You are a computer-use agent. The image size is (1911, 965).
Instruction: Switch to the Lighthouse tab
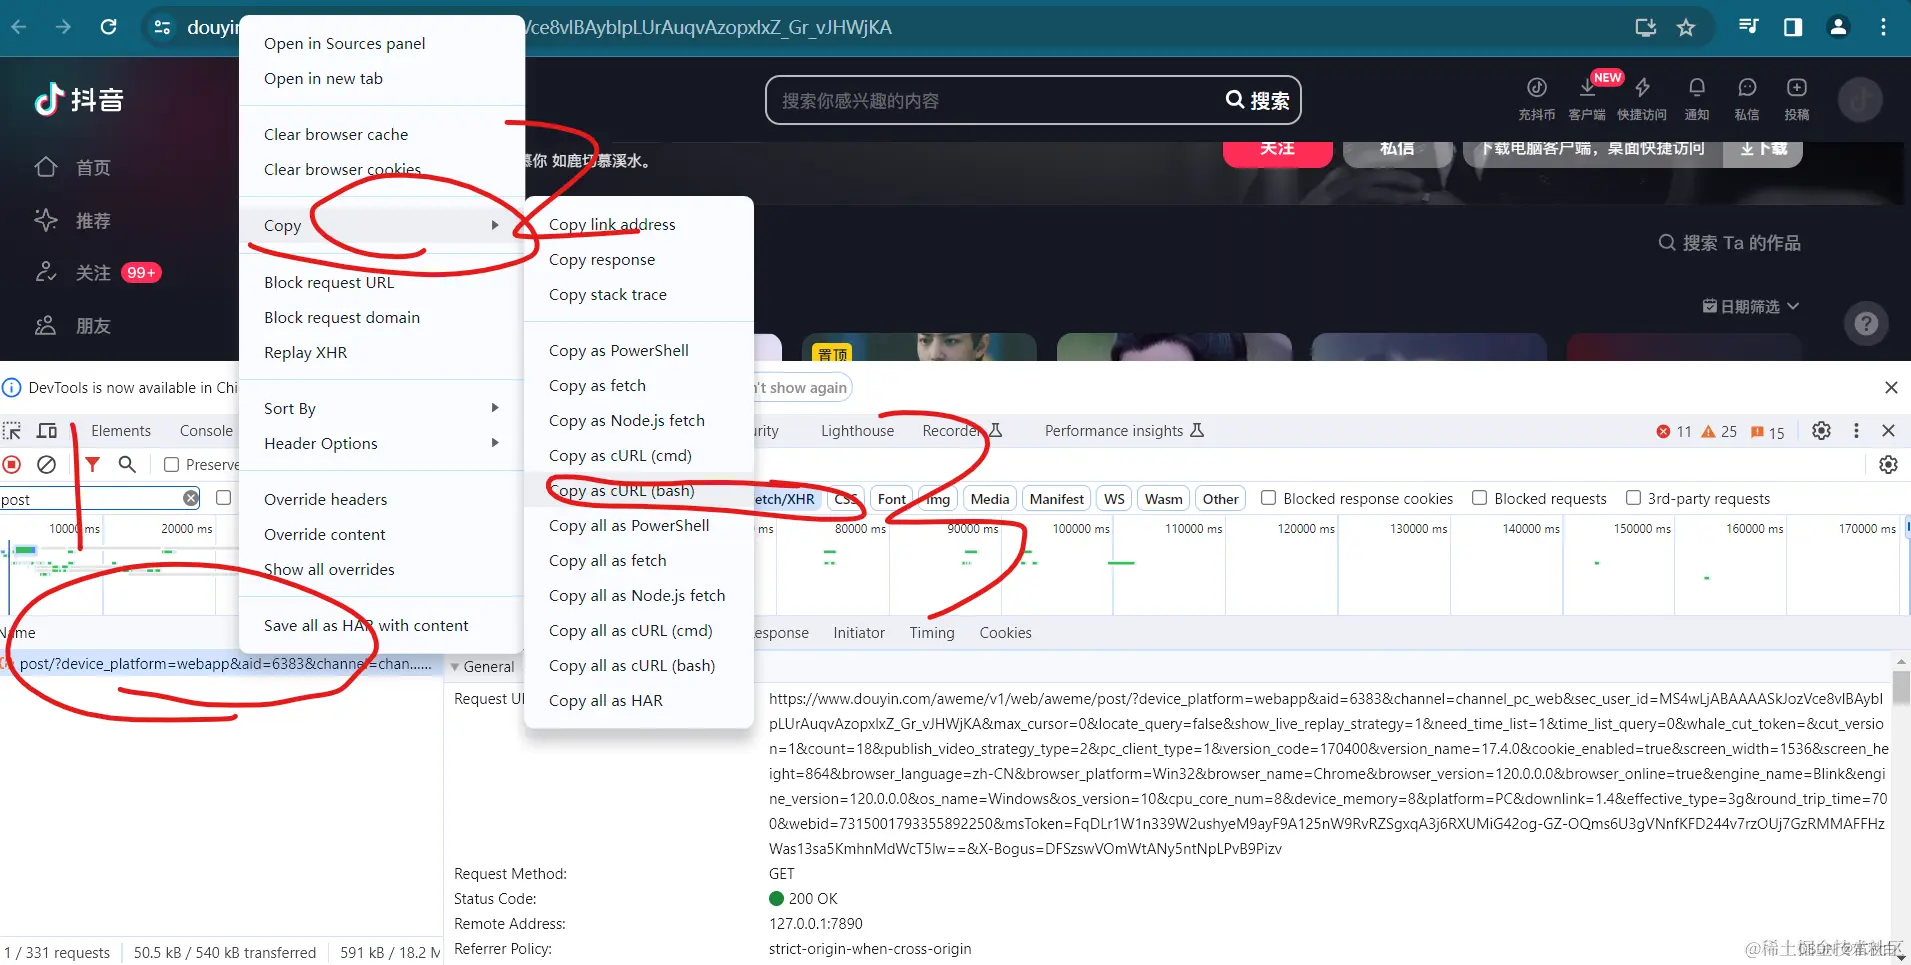tap(857, 430)
